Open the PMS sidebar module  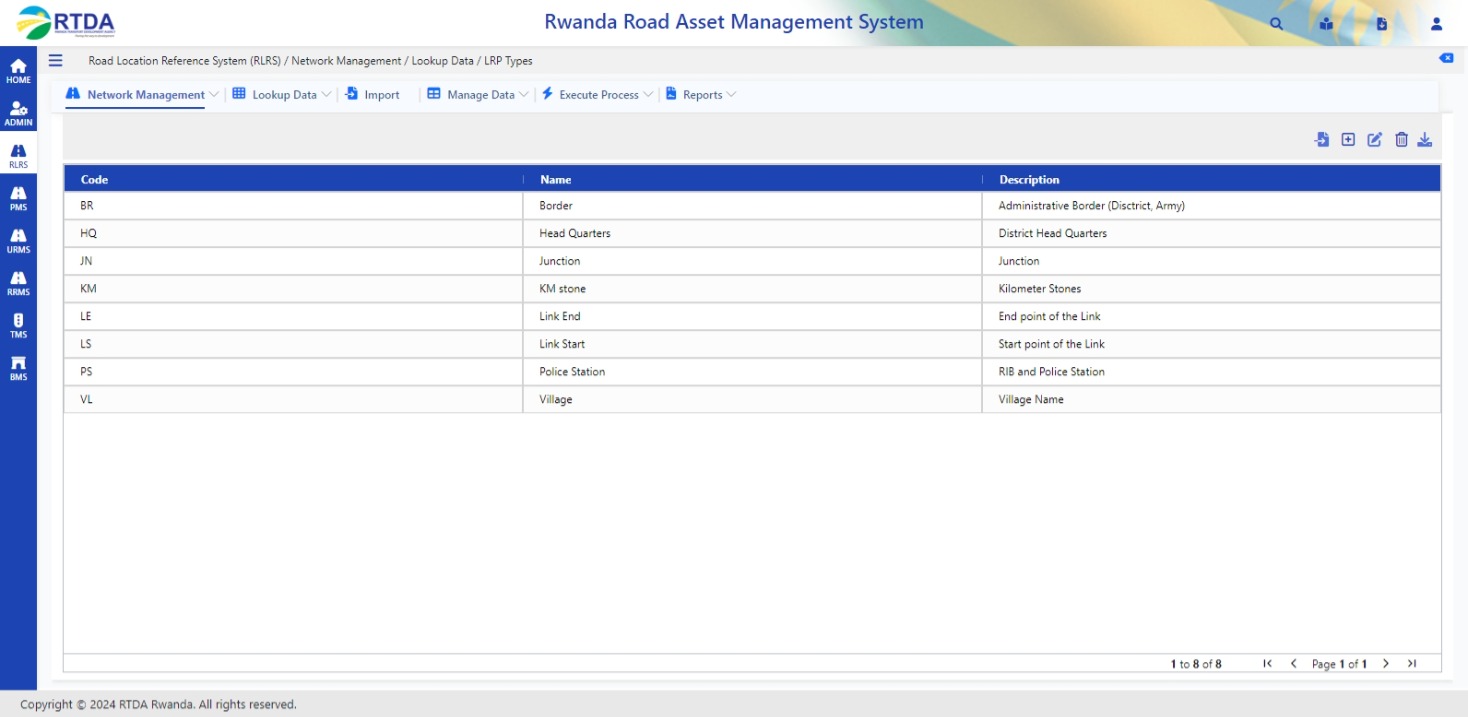18,198
